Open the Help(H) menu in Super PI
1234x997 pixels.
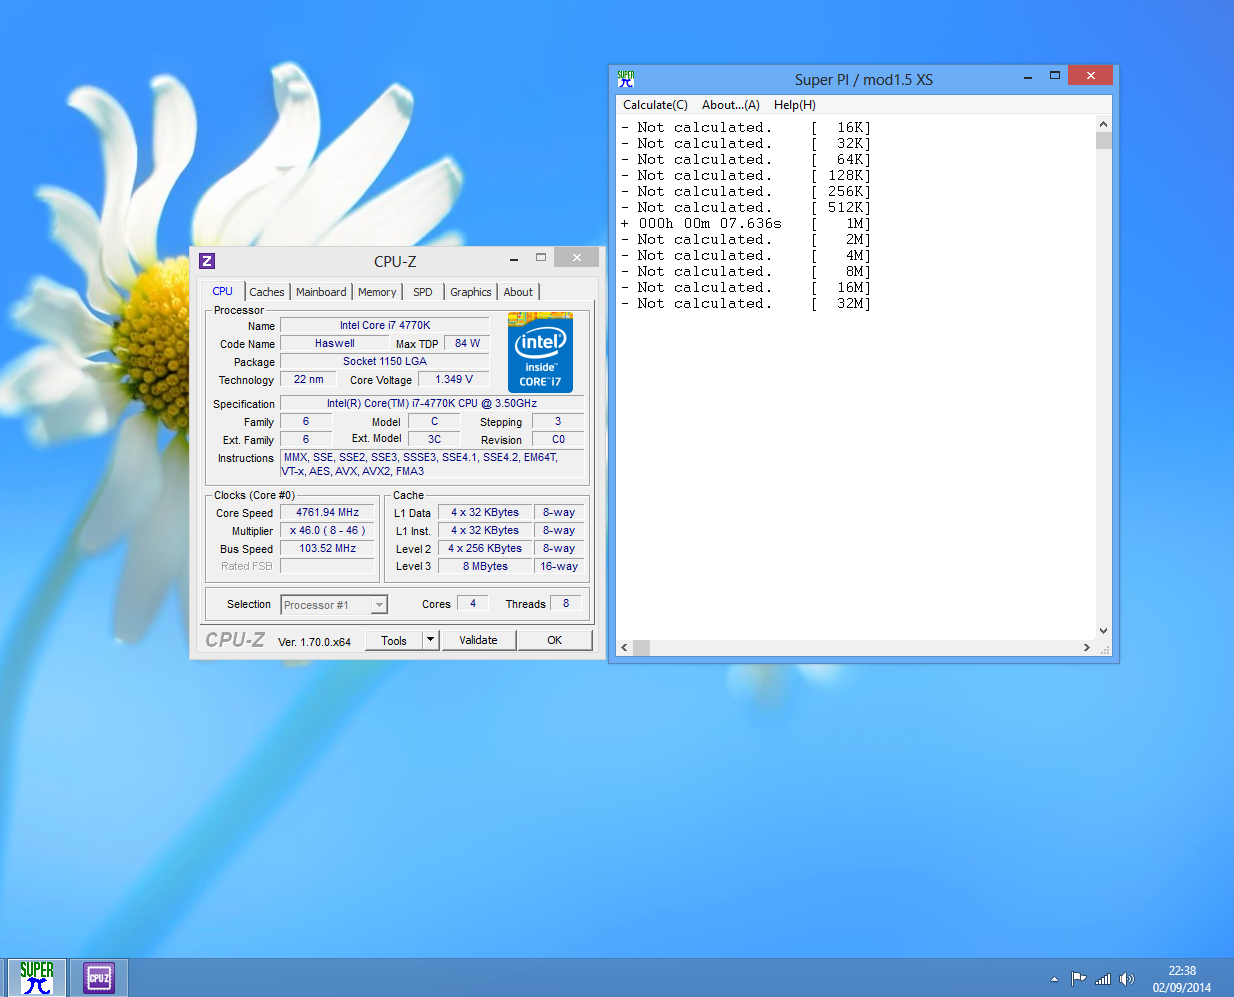(795, 105)
